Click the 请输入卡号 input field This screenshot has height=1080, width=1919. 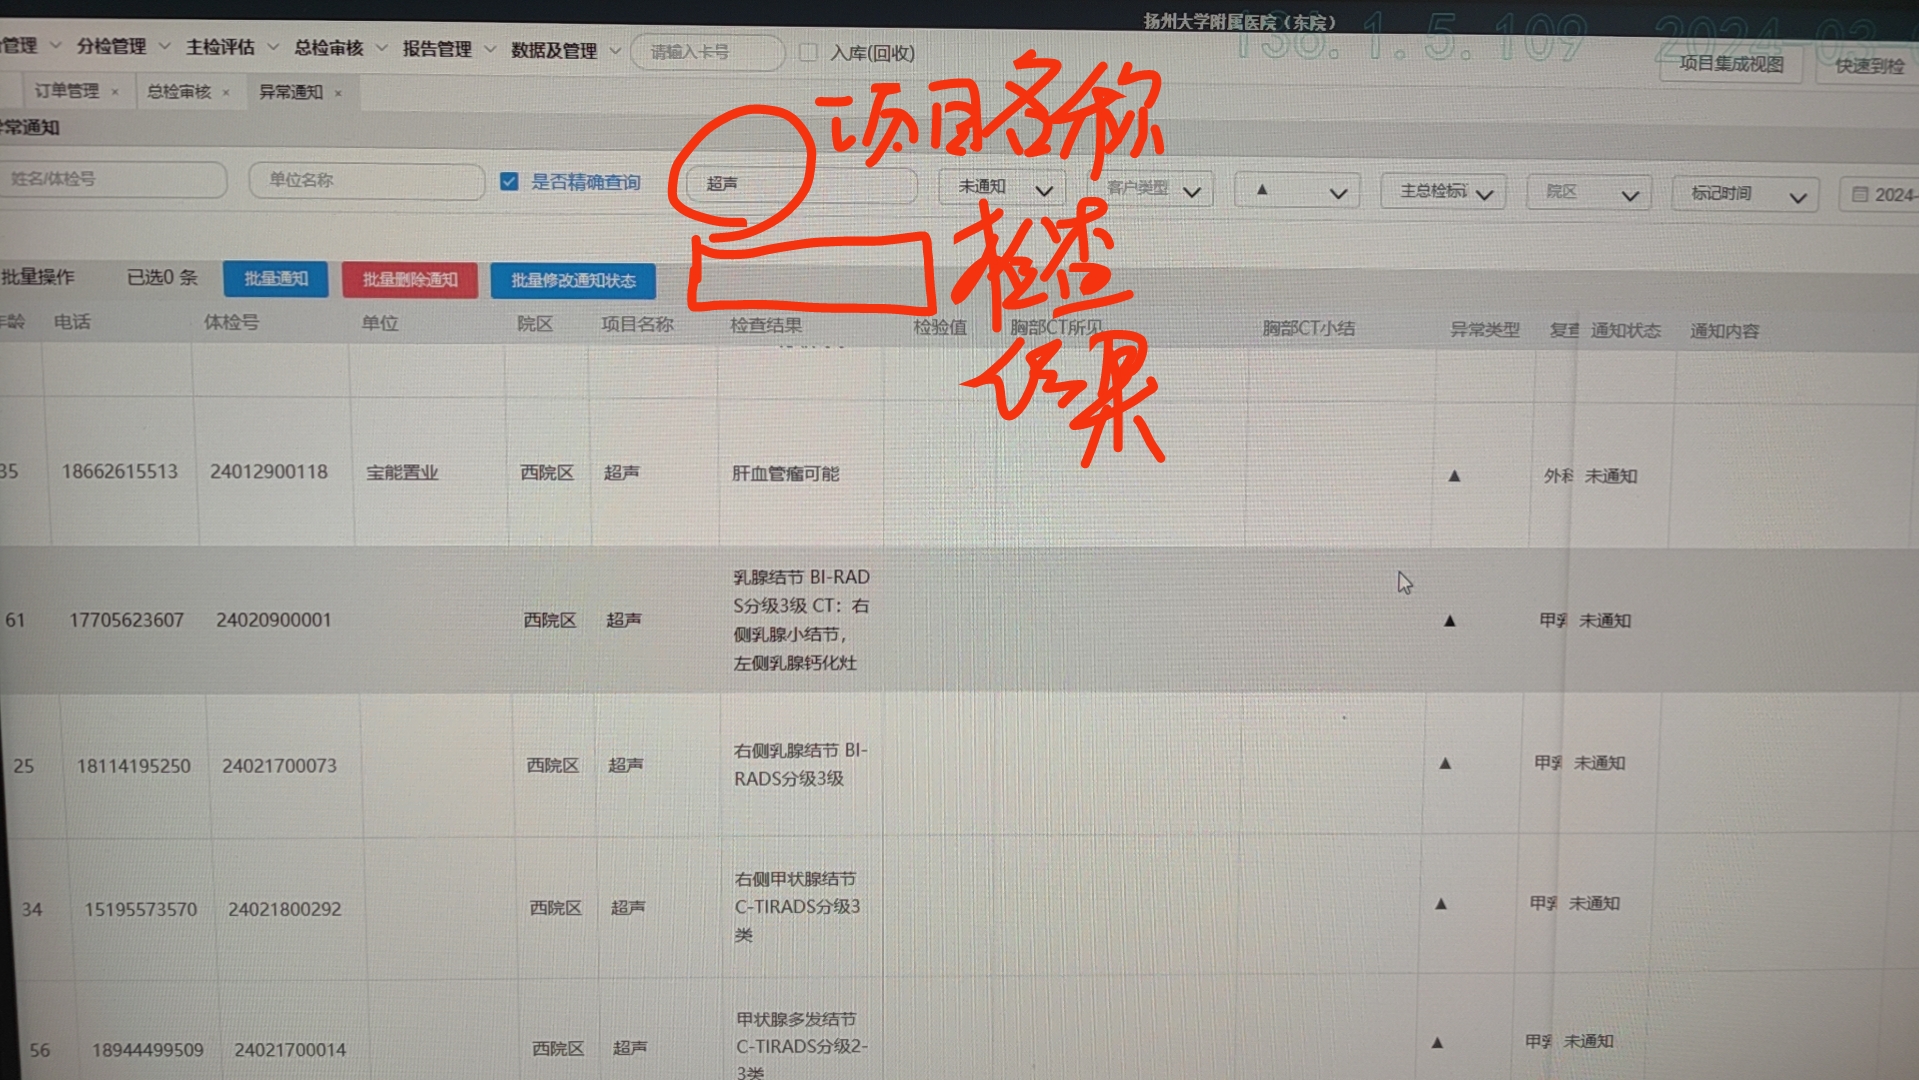click(707, 52)
